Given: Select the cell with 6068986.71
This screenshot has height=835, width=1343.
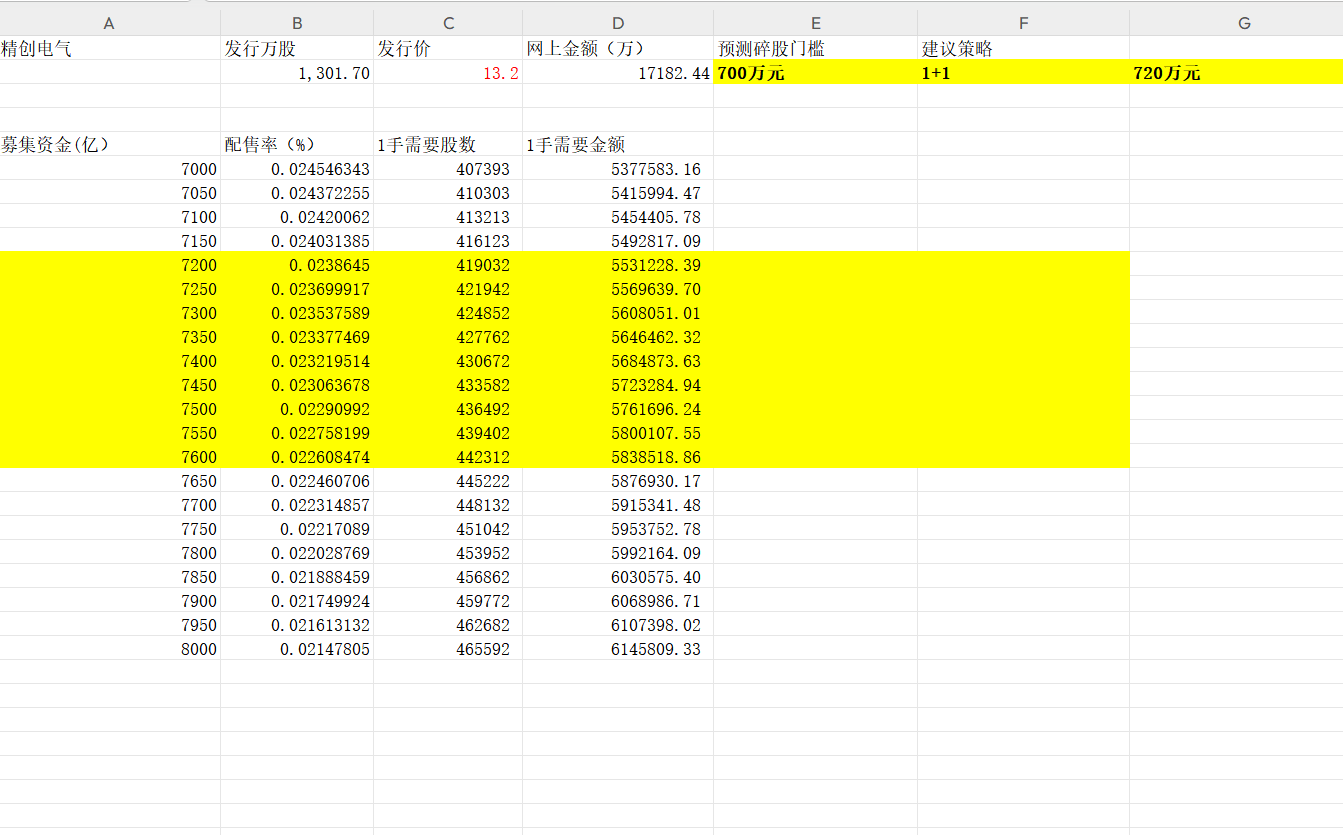Looking at the screenshot, I should pyautogui.click(x=618, y=600).
